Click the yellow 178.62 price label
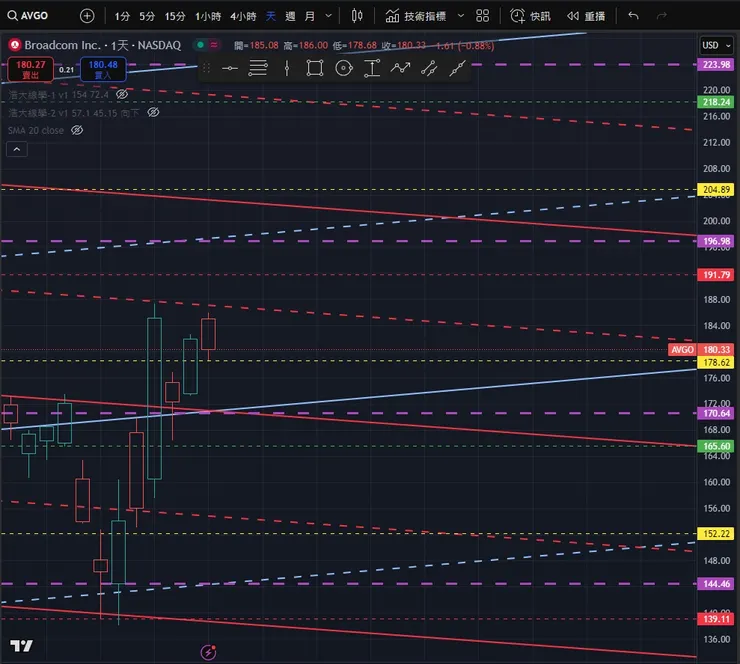Image resolution: width=740 pixels, height=664 pixels. point(716,362)
